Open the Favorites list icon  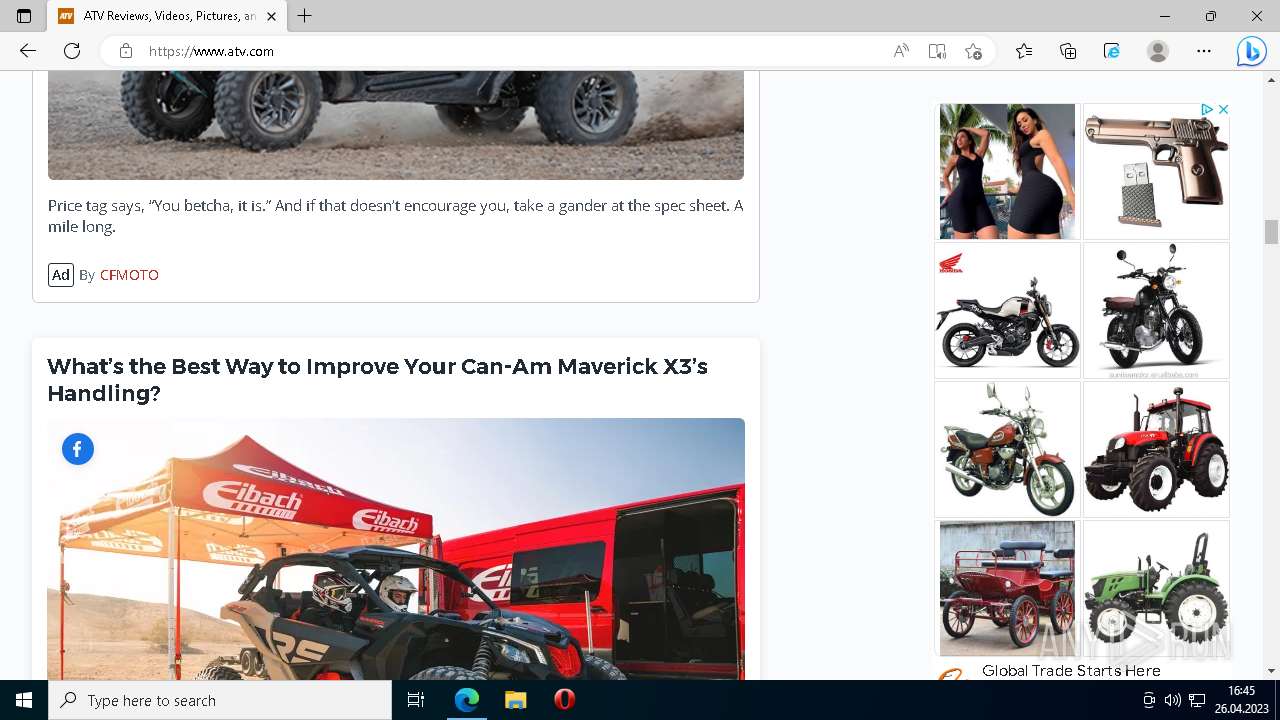[x=1024, y=51]
